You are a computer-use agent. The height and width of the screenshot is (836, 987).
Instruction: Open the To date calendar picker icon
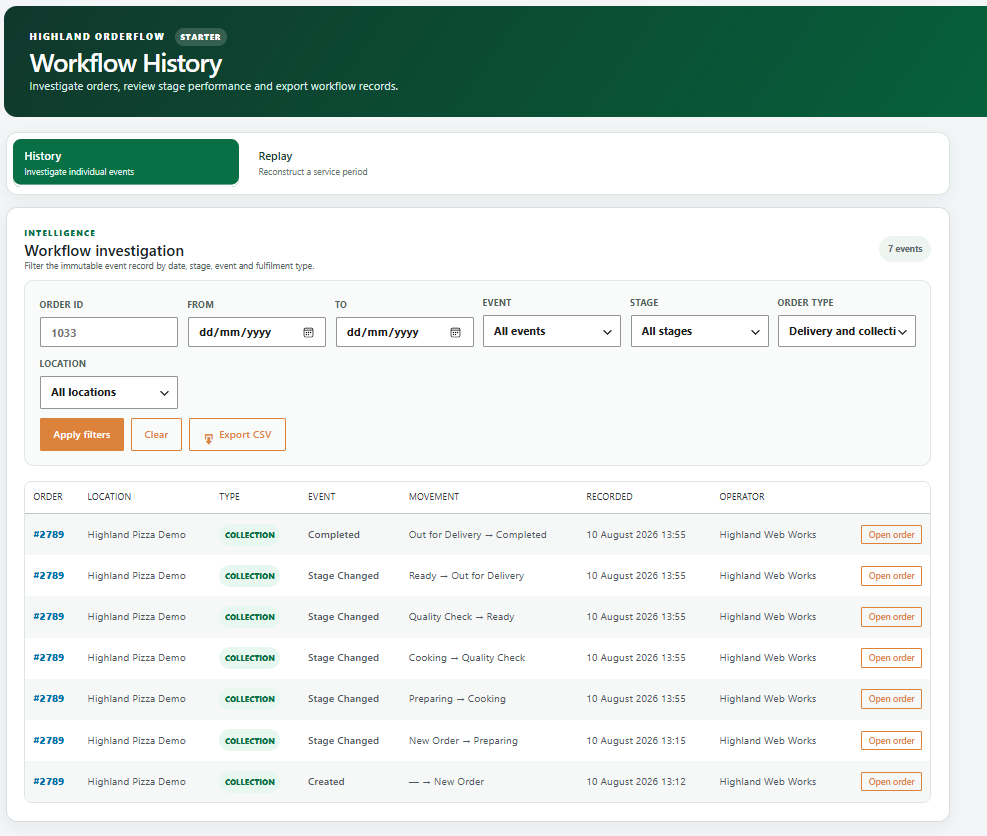click(456, 332)
